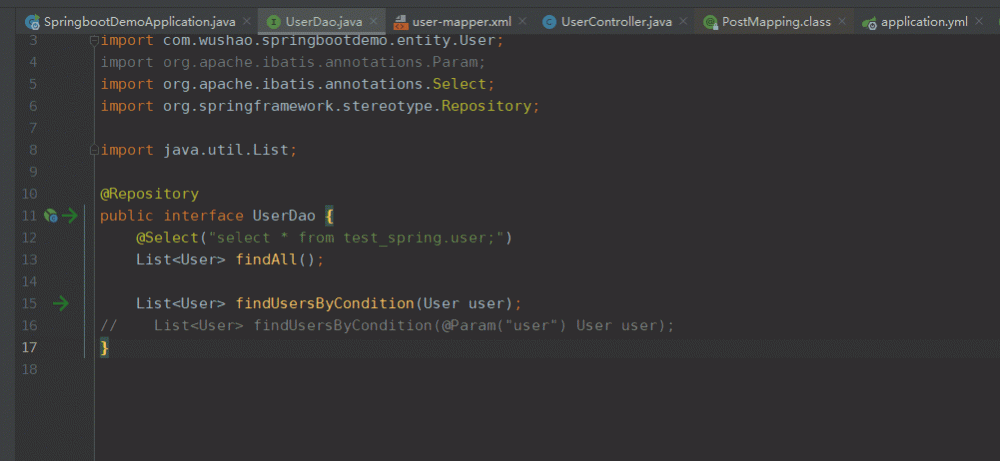Click the commented findUsersByCondition on line 16
This screenshot has height=461, width=1000.
point(343,326)
